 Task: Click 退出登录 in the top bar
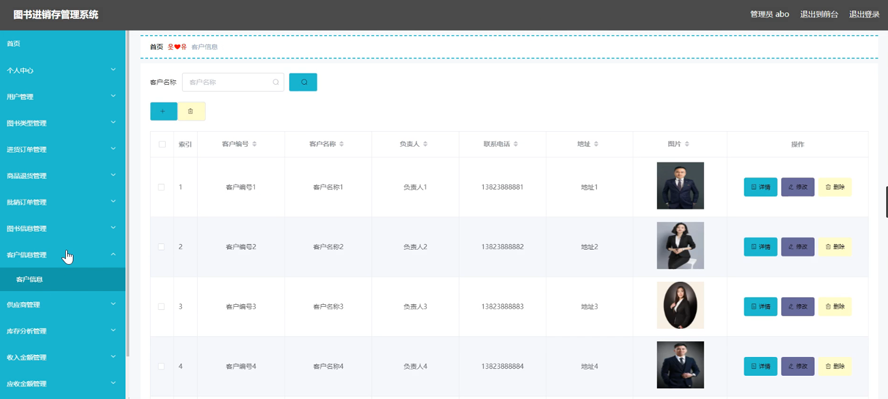click(864, 15)
